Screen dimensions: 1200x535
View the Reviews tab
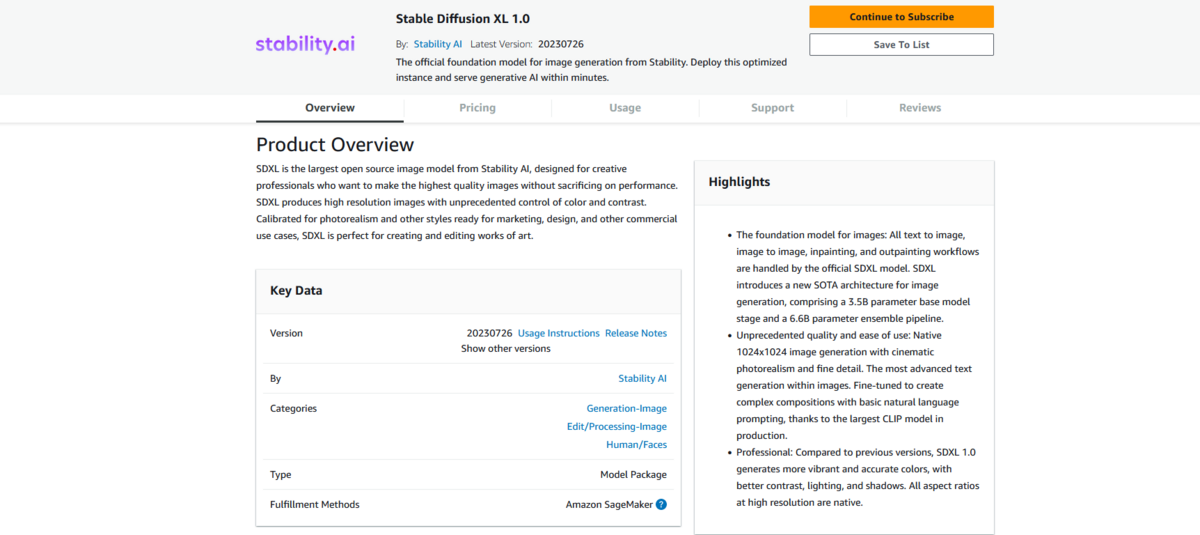point(920,108)
